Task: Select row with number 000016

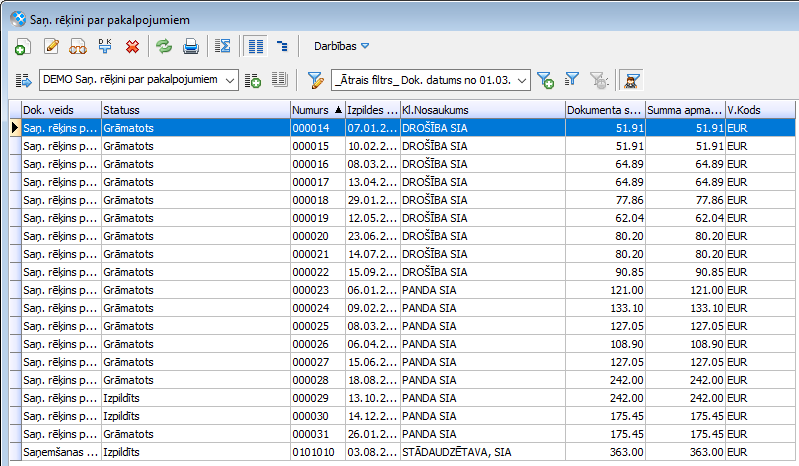Action: pyautogui.click(x=403, y=164)
